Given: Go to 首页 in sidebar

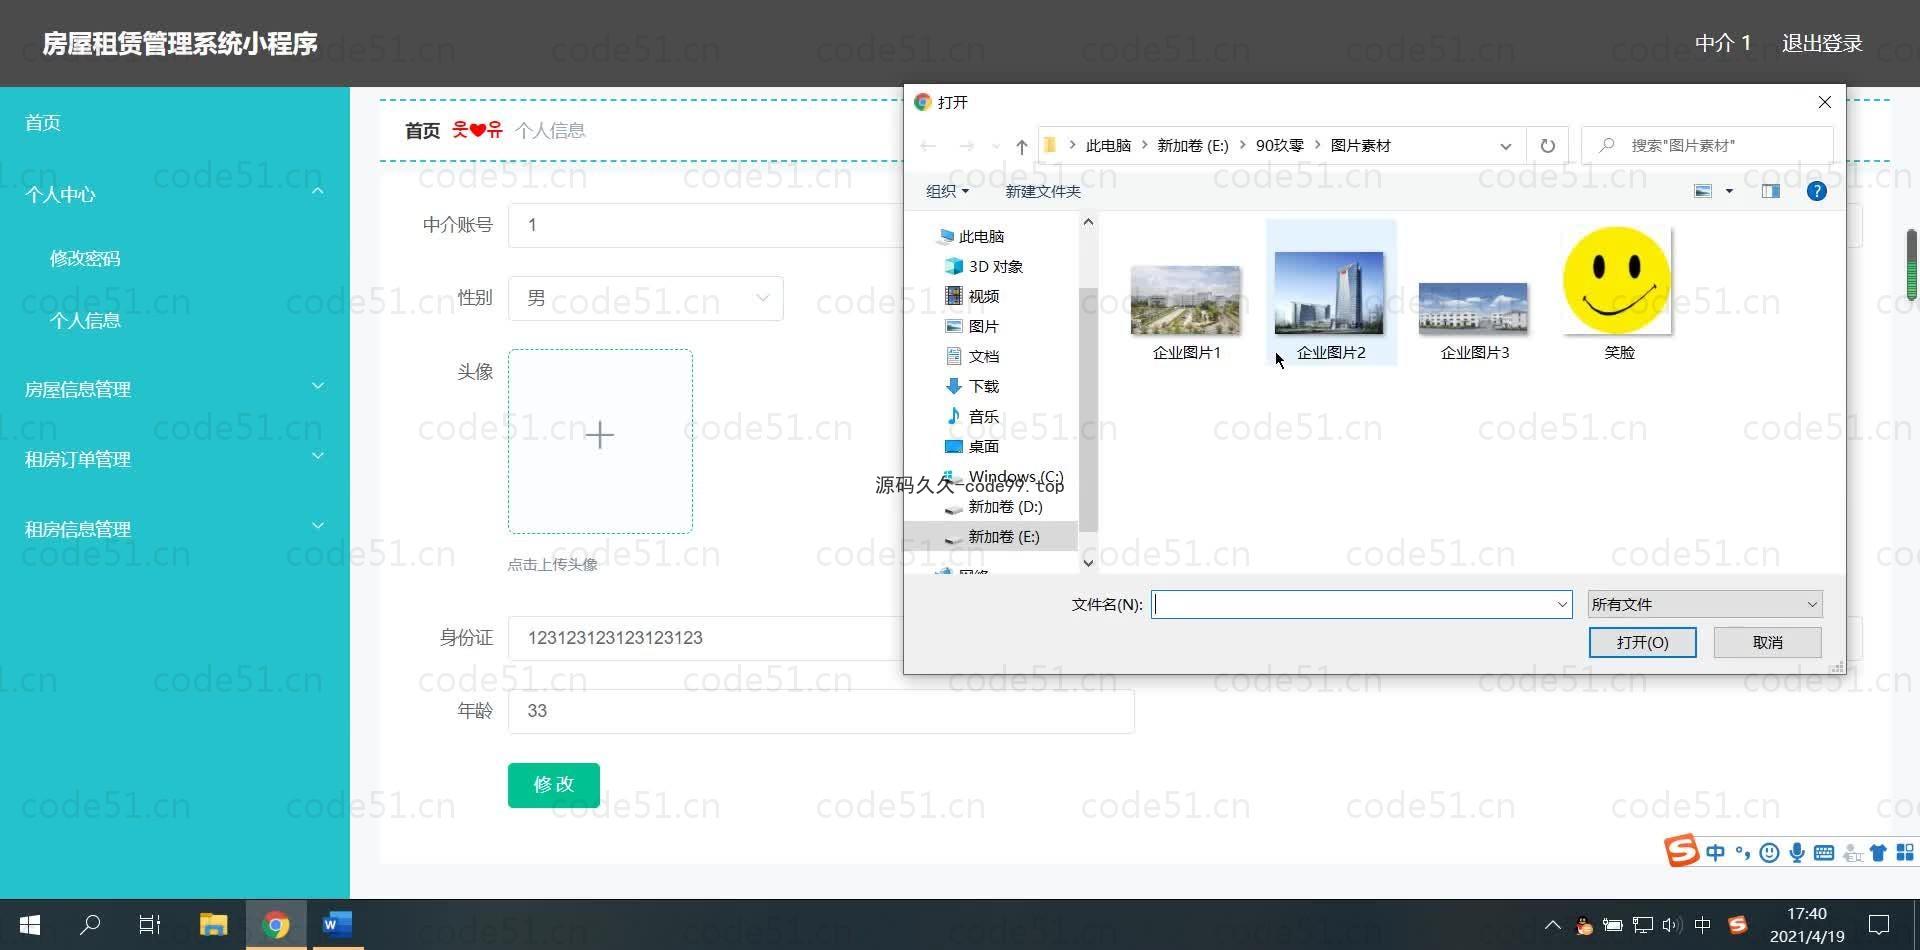Looking at the screenshot, I should 43,122.
